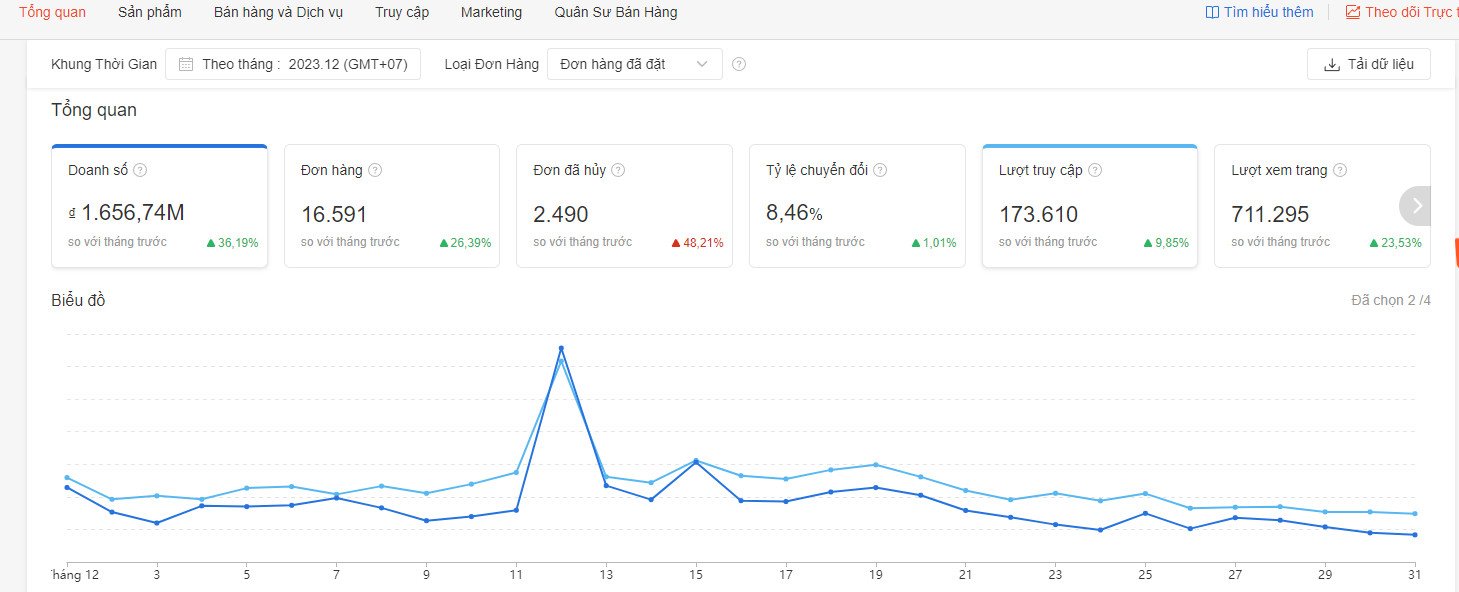Click help icon next to Lượt truy cập

(1095, 170)
